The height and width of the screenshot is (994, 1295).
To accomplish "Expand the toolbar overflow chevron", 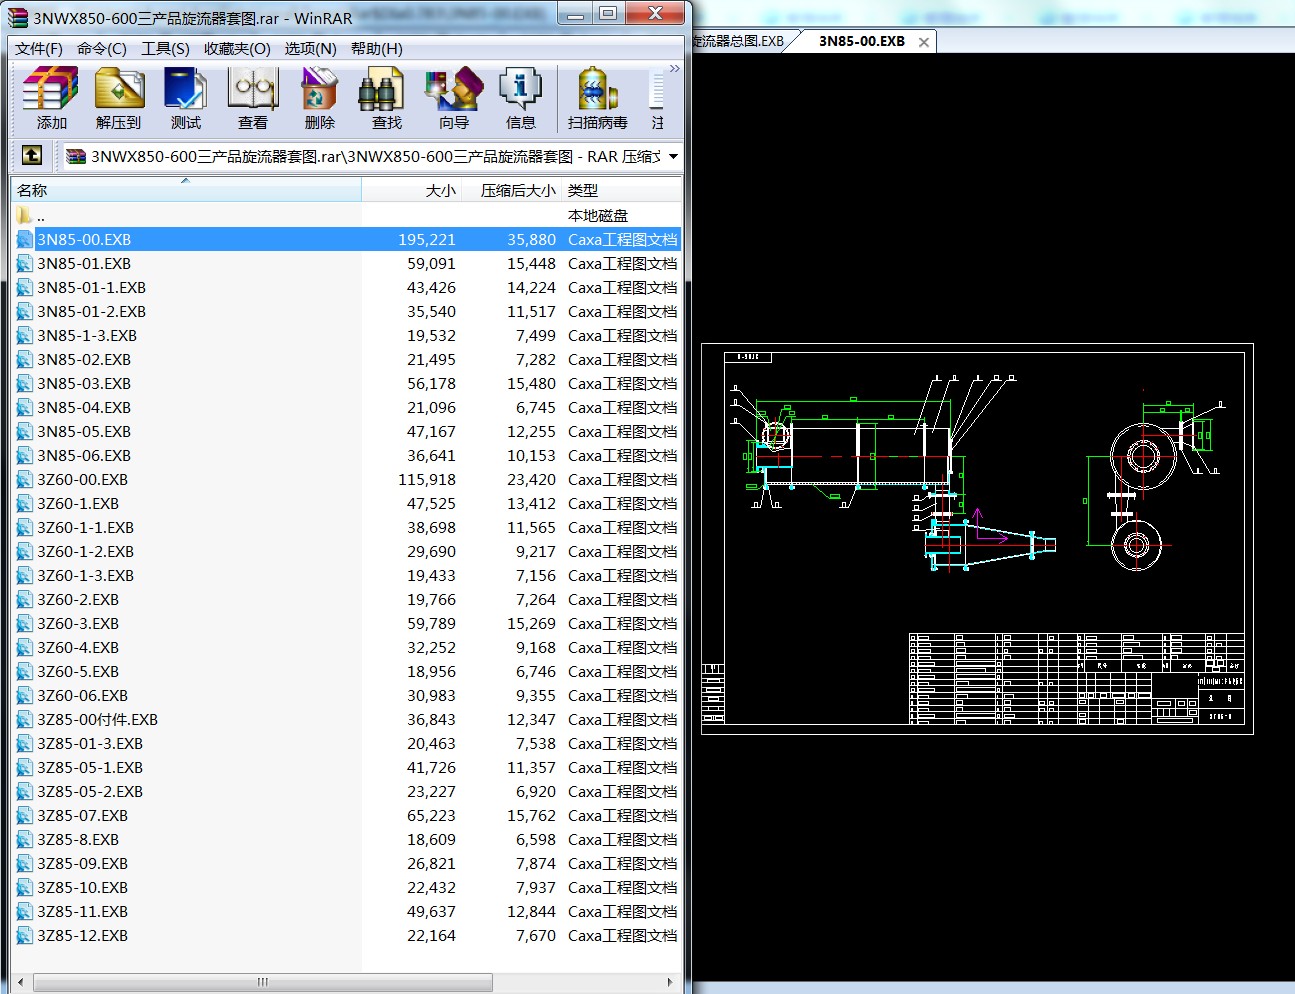I will pyautogui.click(x=674, y=68).
